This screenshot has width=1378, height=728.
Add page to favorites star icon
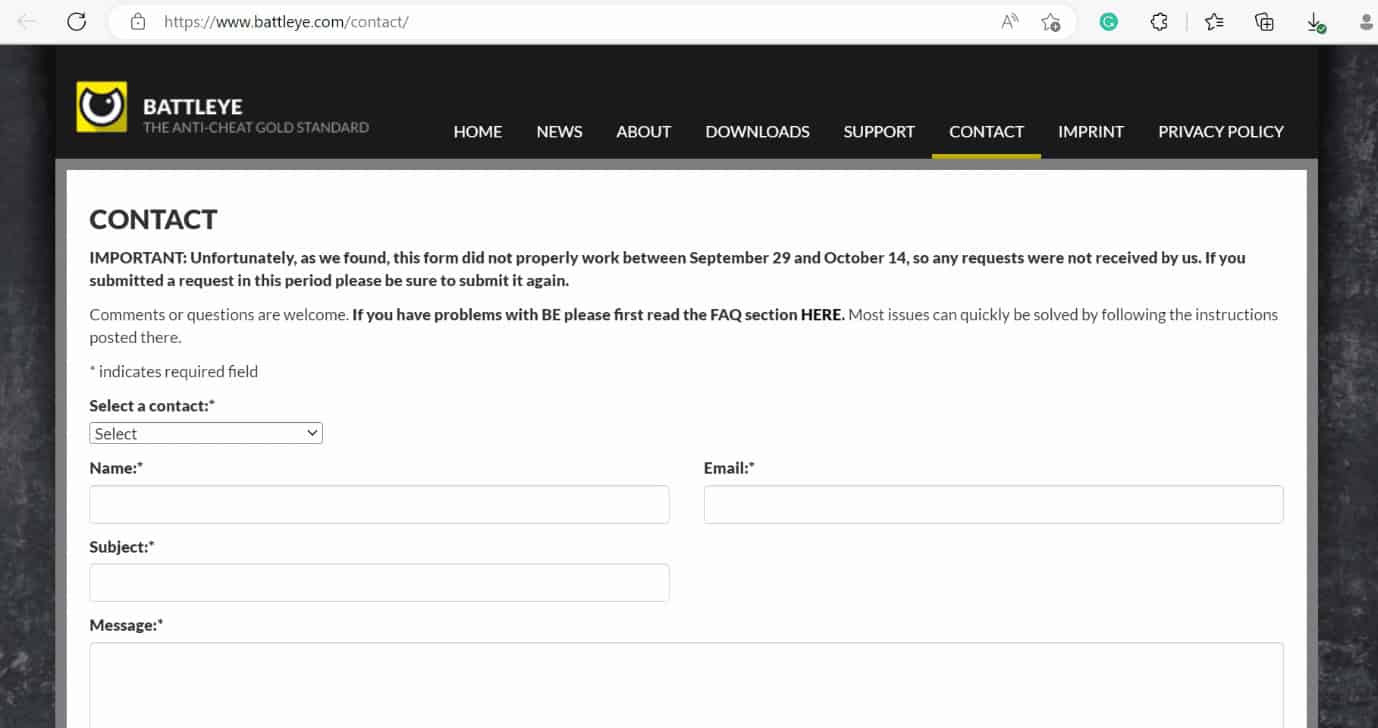[x=1050, y=21]
